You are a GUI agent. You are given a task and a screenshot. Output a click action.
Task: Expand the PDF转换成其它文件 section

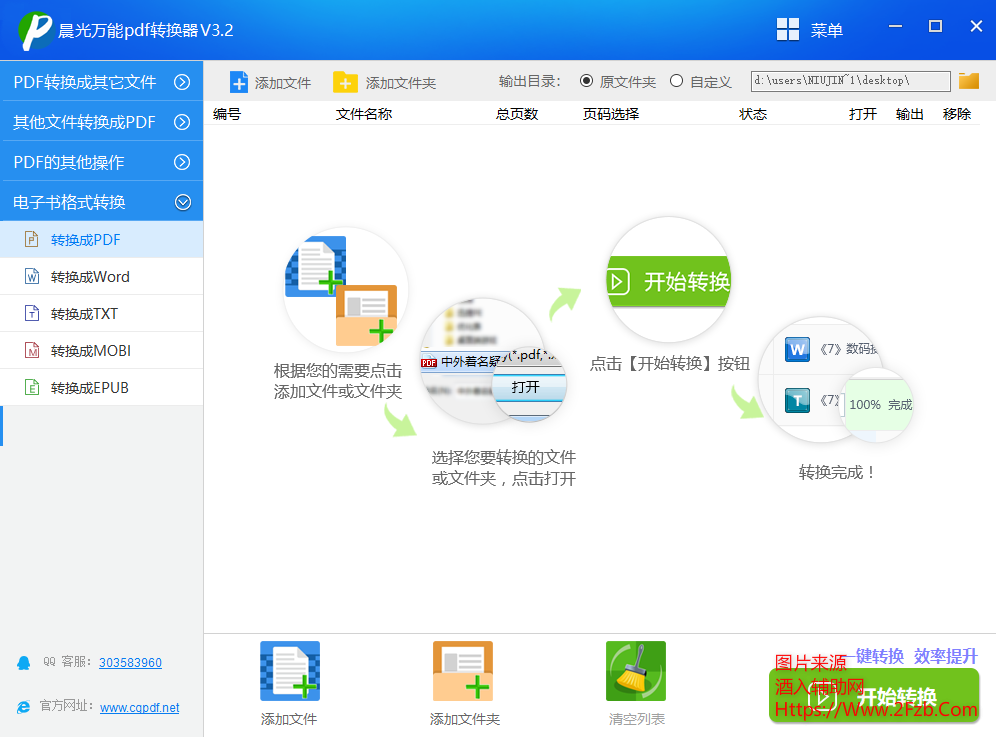click(x=182, y=82)
